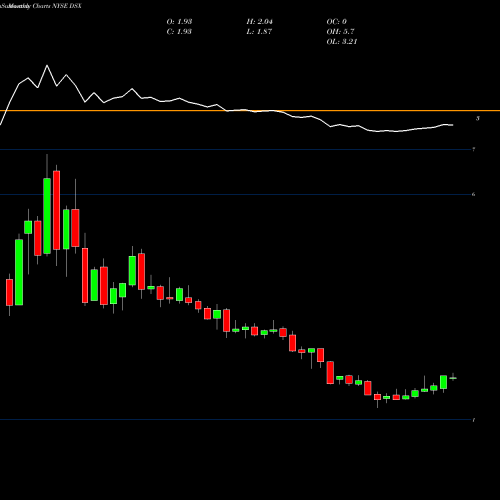
Task: Click the 'H: 2.04' high value
Action: point(259,22)
